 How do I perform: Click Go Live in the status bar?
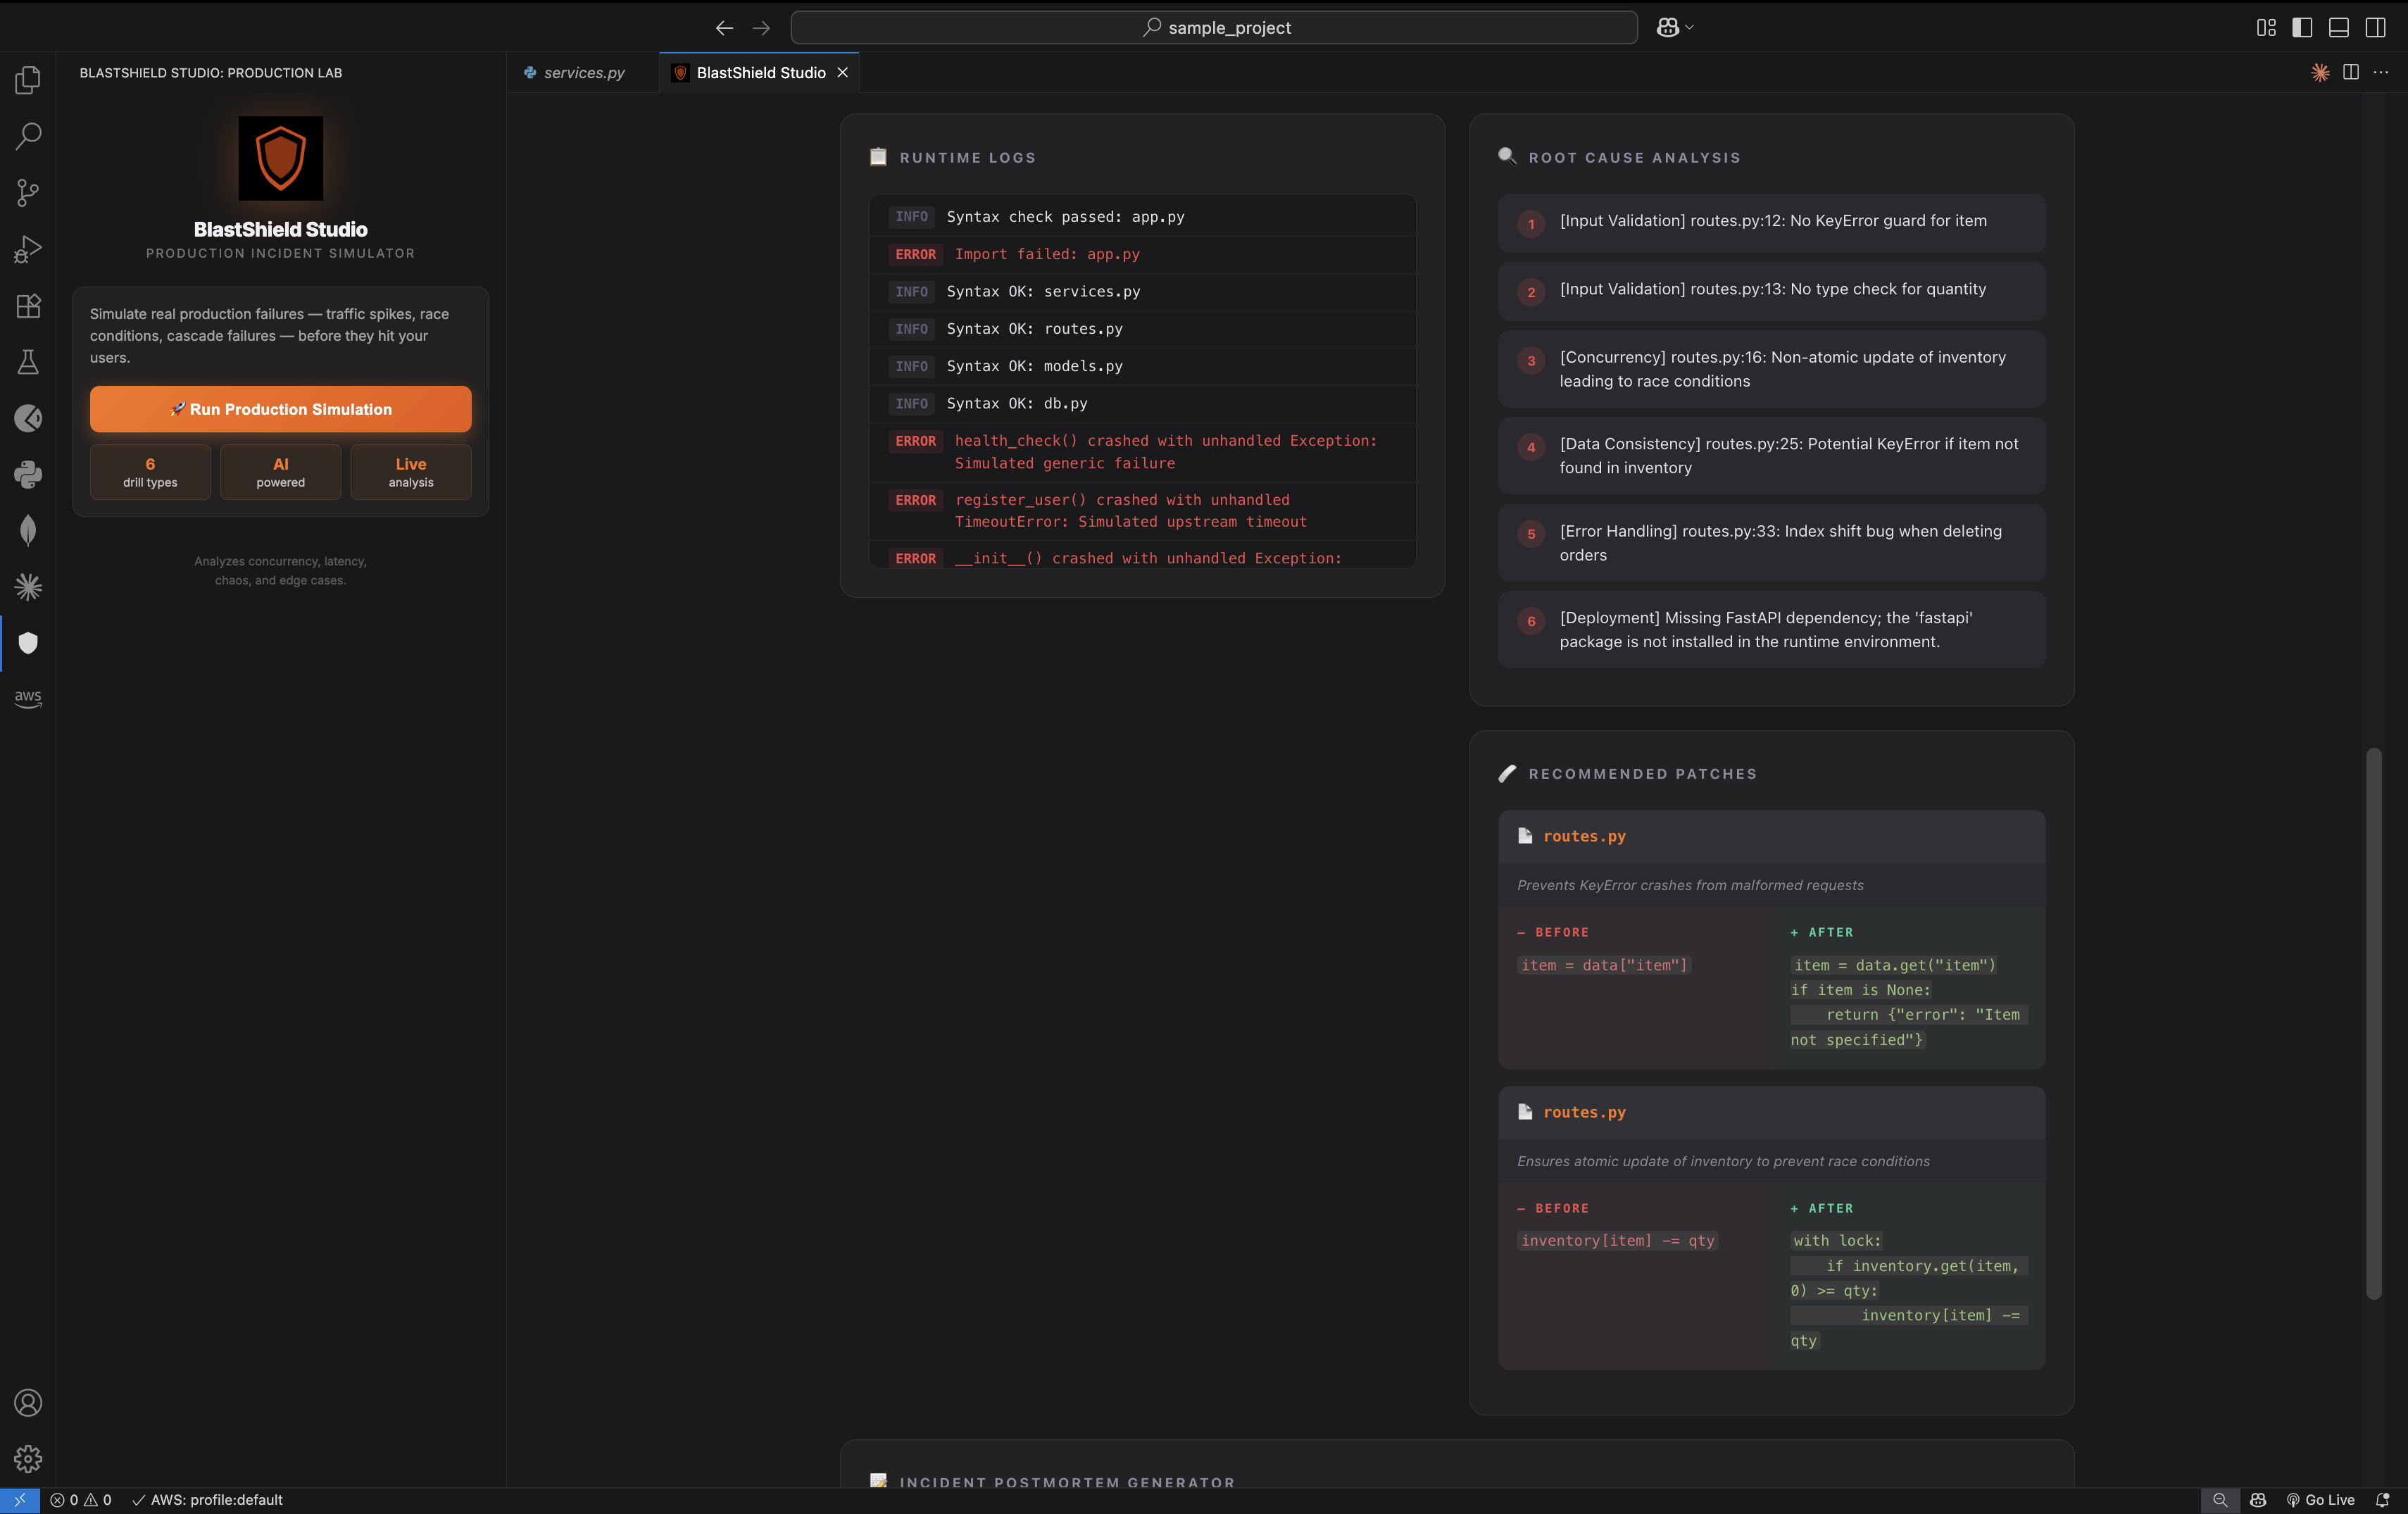[x=2320, y=1500]
